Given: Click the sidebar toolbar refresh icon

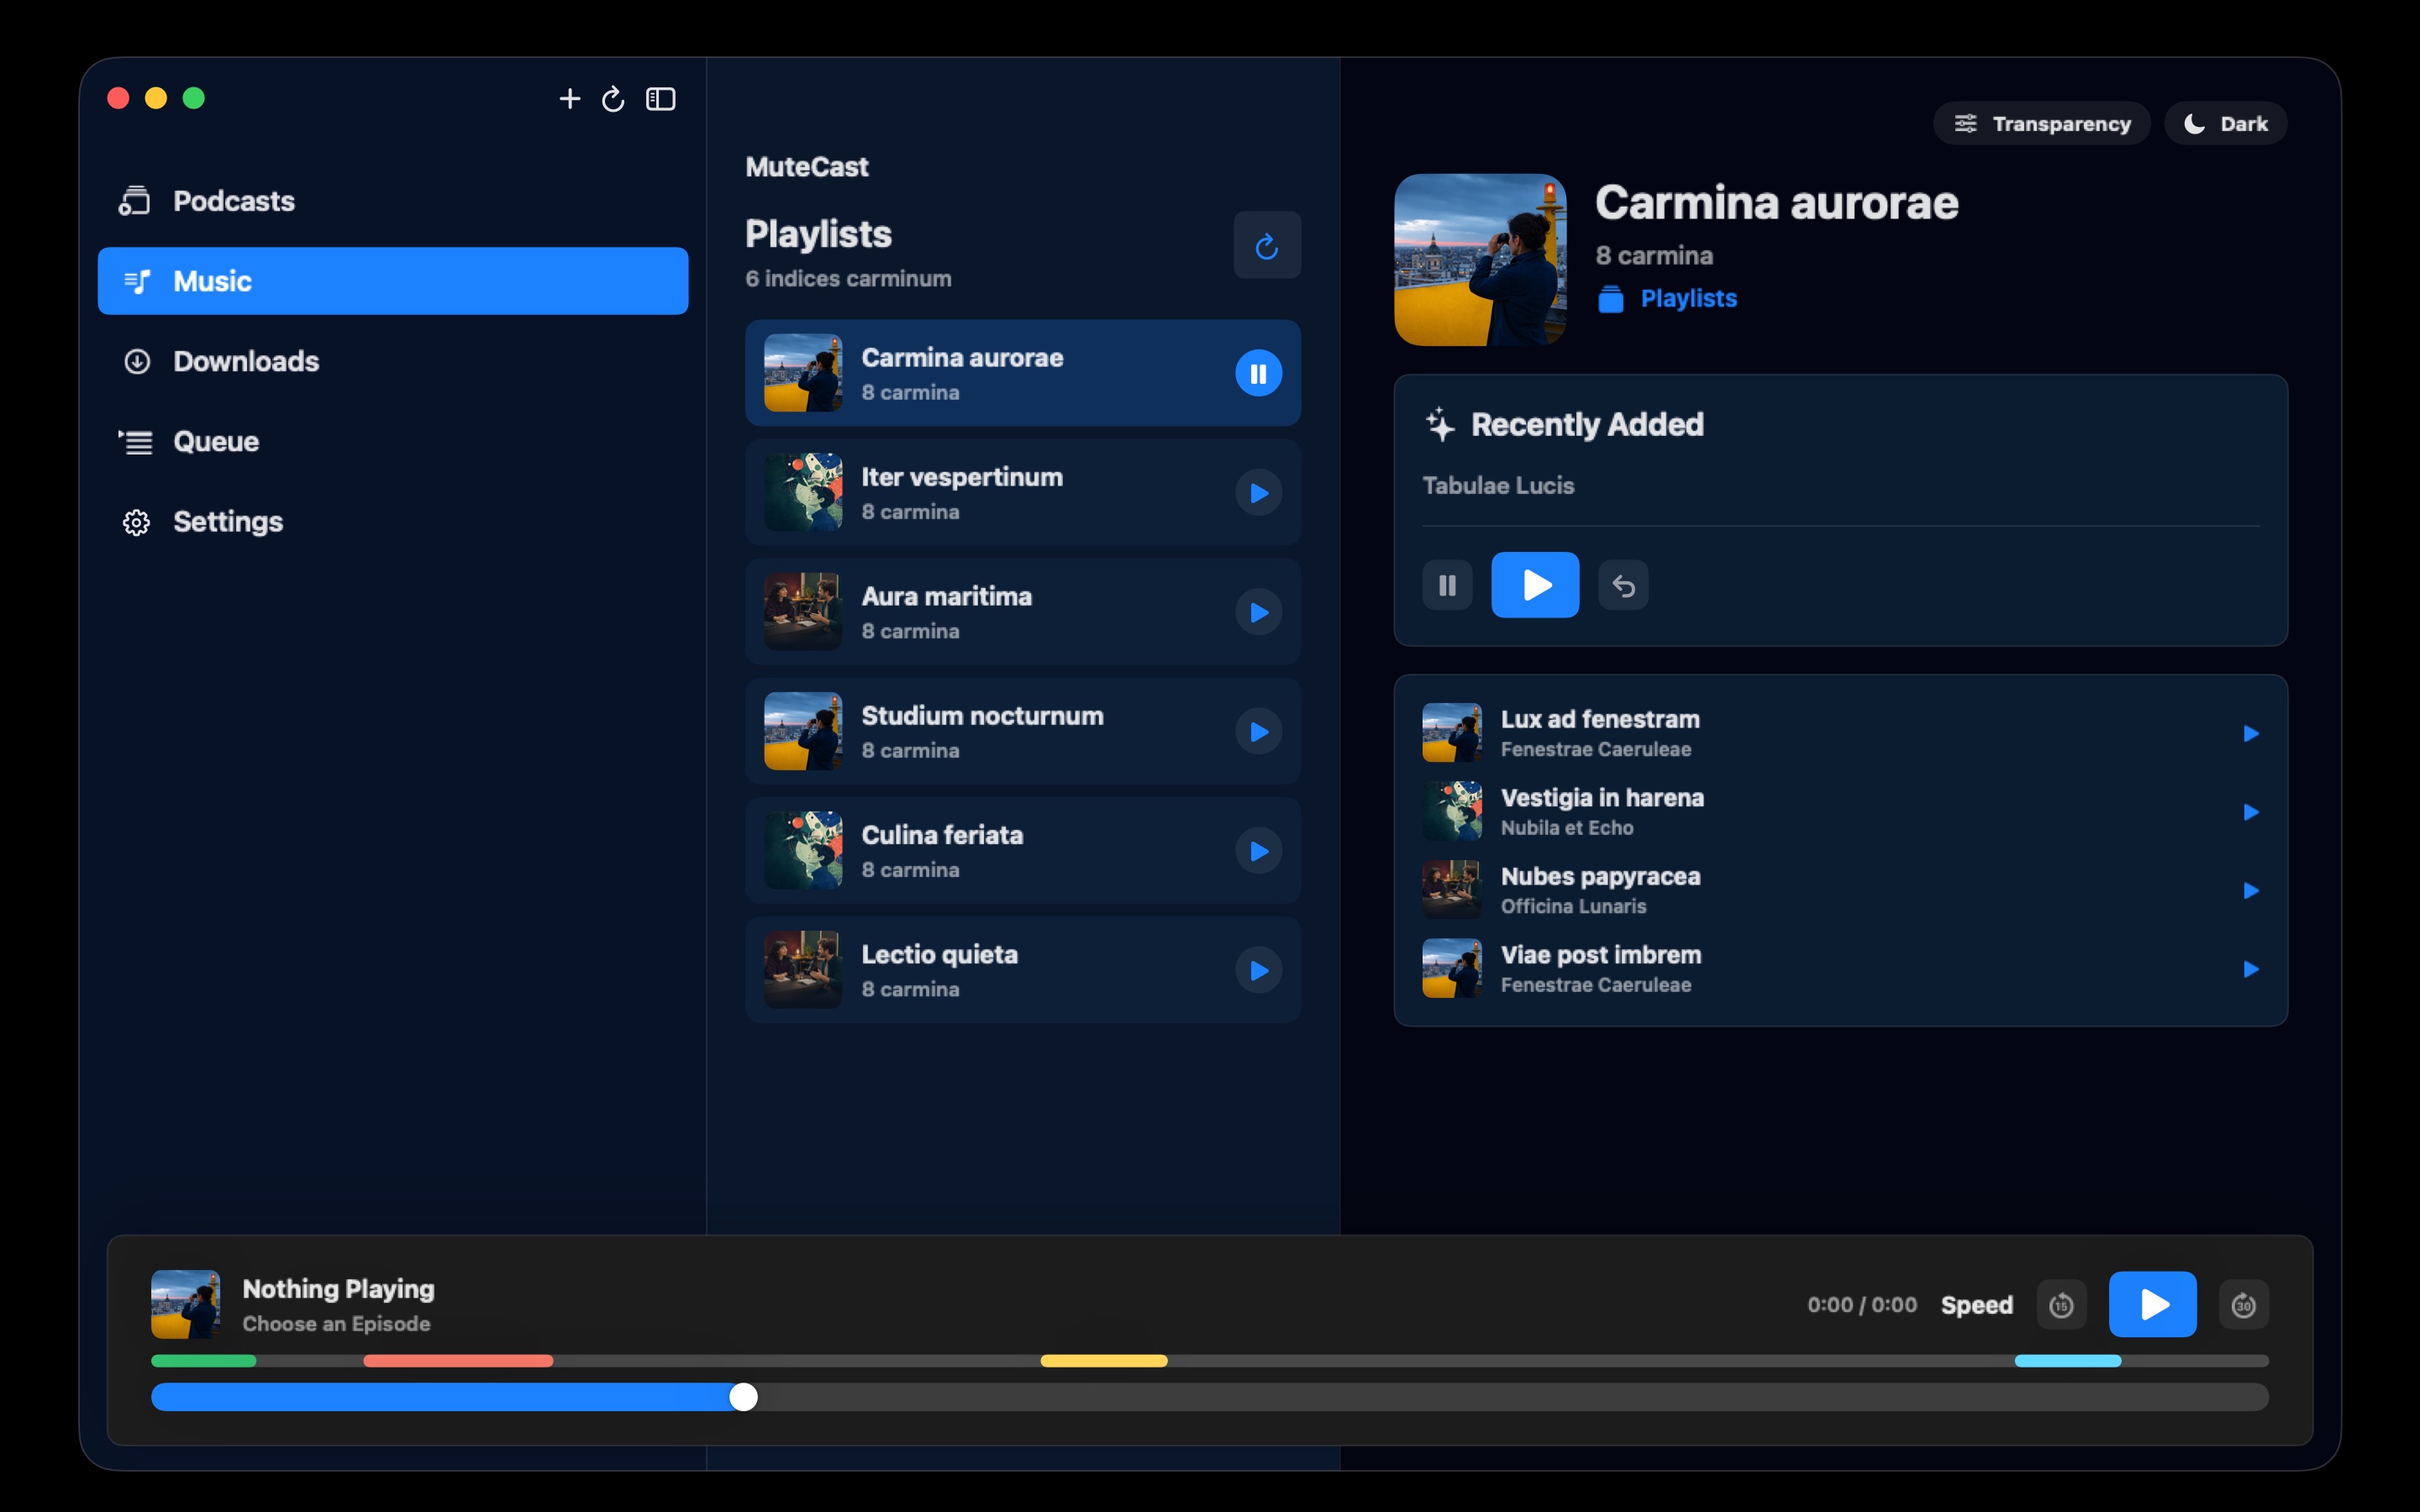Looking at the screenshot, I should pyautogui.click(x=613, y=98).
